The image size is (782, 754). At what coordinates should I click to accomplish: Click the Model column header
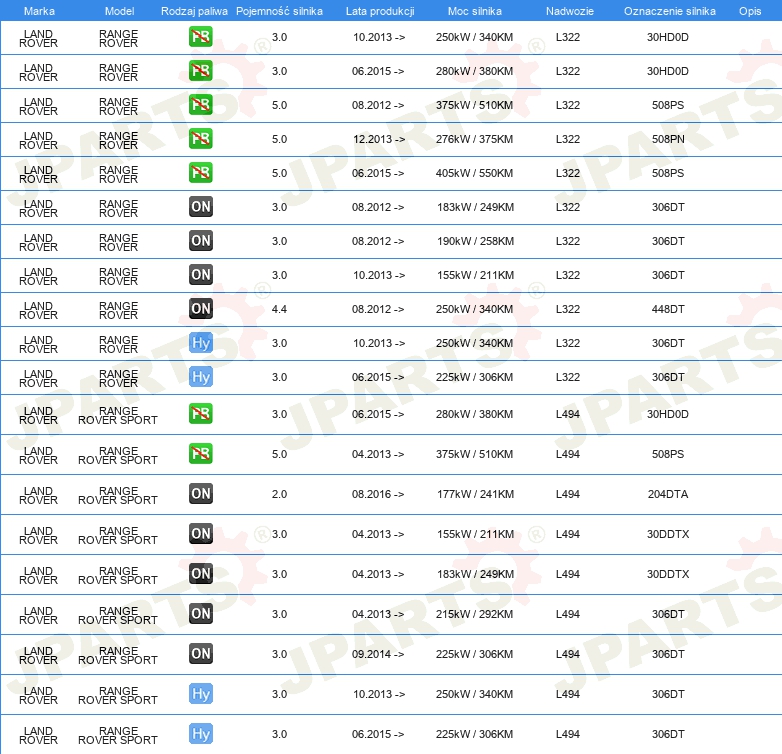tap(119, 11)
